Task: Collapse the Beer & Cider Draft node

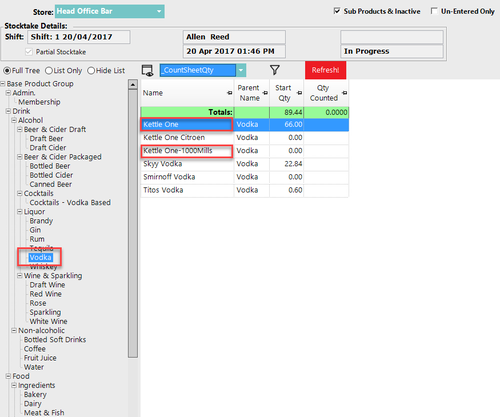Action: click(20, 129)
